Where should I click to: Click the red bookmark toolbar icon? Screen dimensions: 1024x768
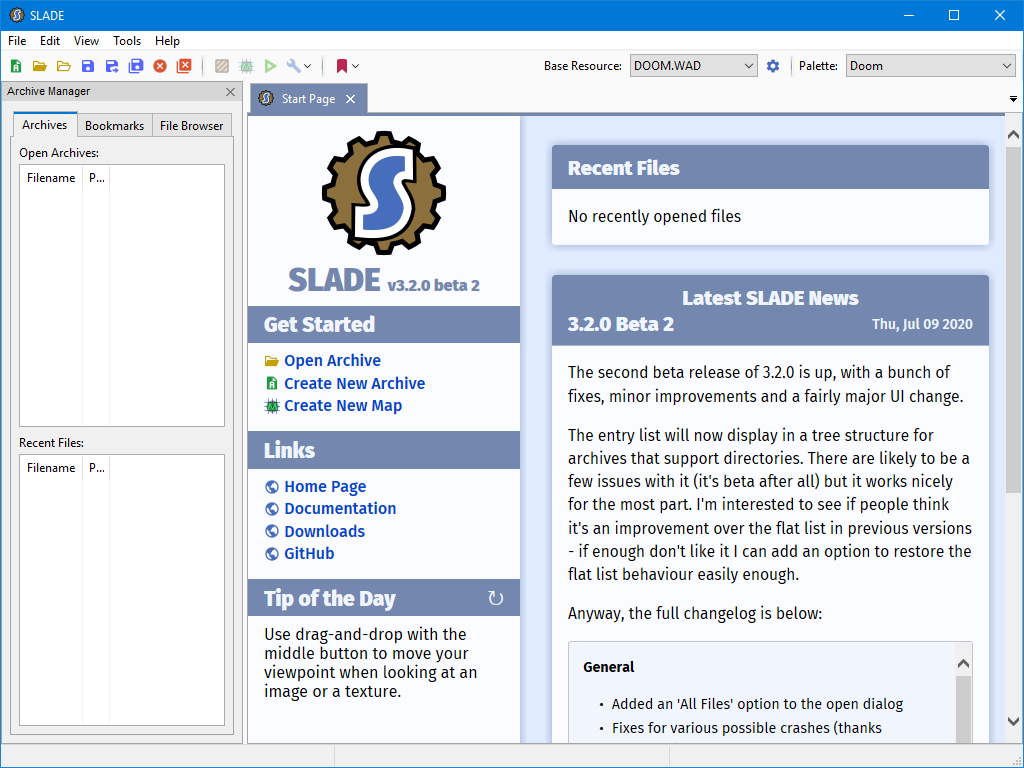342,66
